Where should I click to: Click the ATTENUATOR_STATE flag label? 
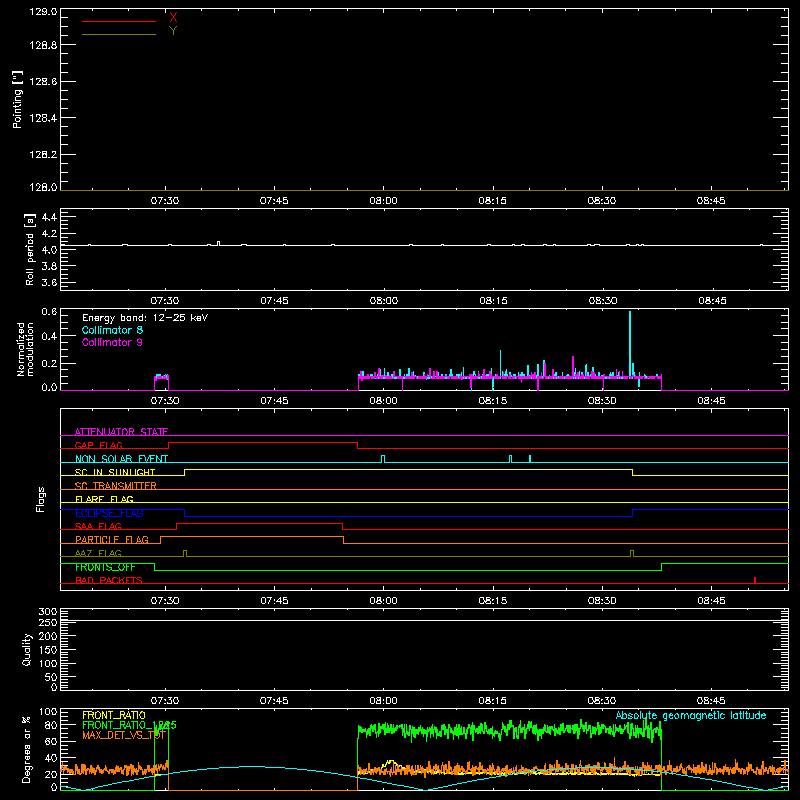[121, 432]
